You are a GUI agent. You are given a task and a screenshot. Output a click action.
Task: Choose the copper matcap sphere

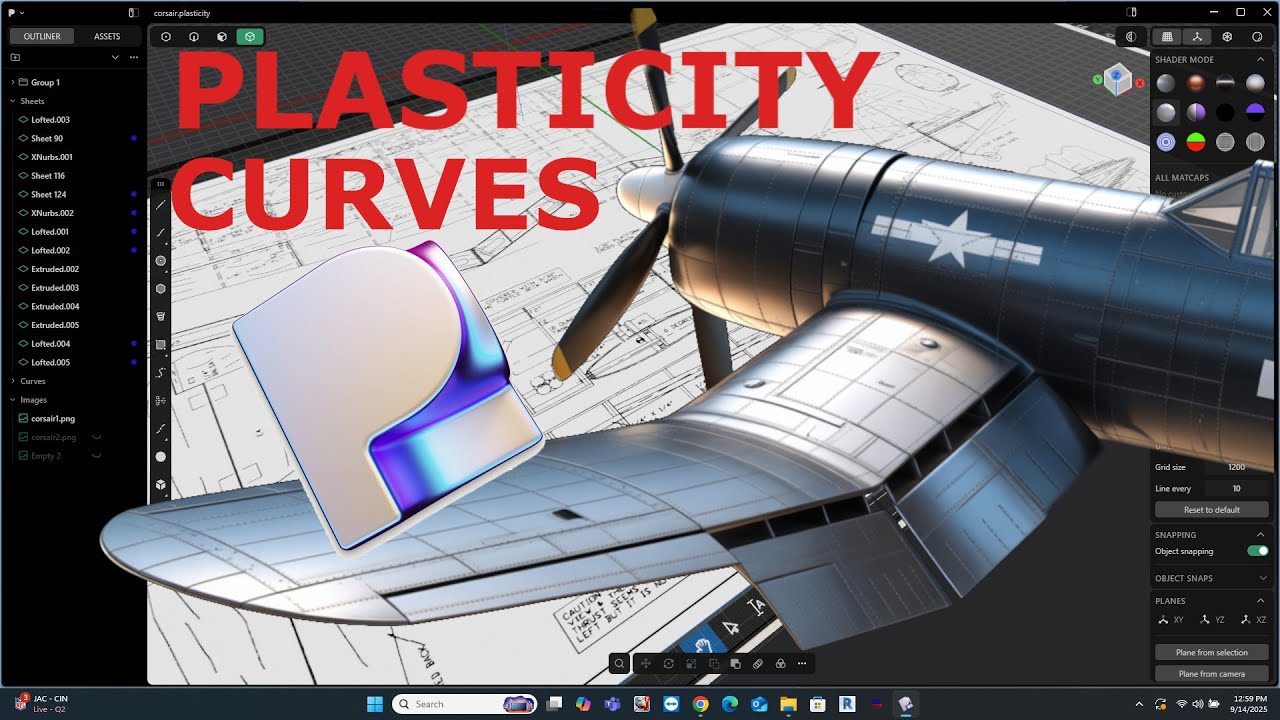click(1195, 83)
